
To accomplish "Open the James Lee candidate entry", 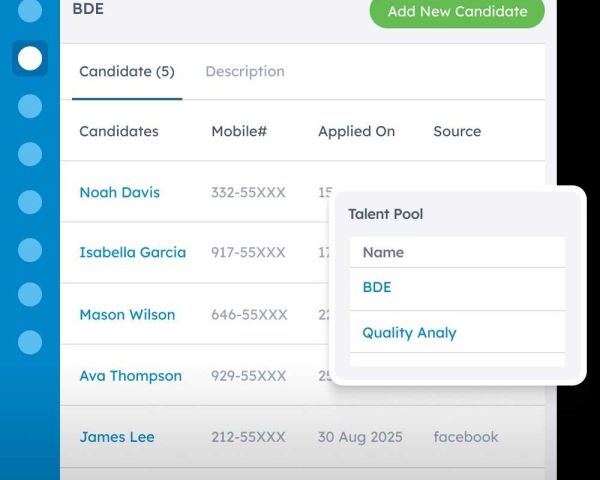I will pos(116,437).
